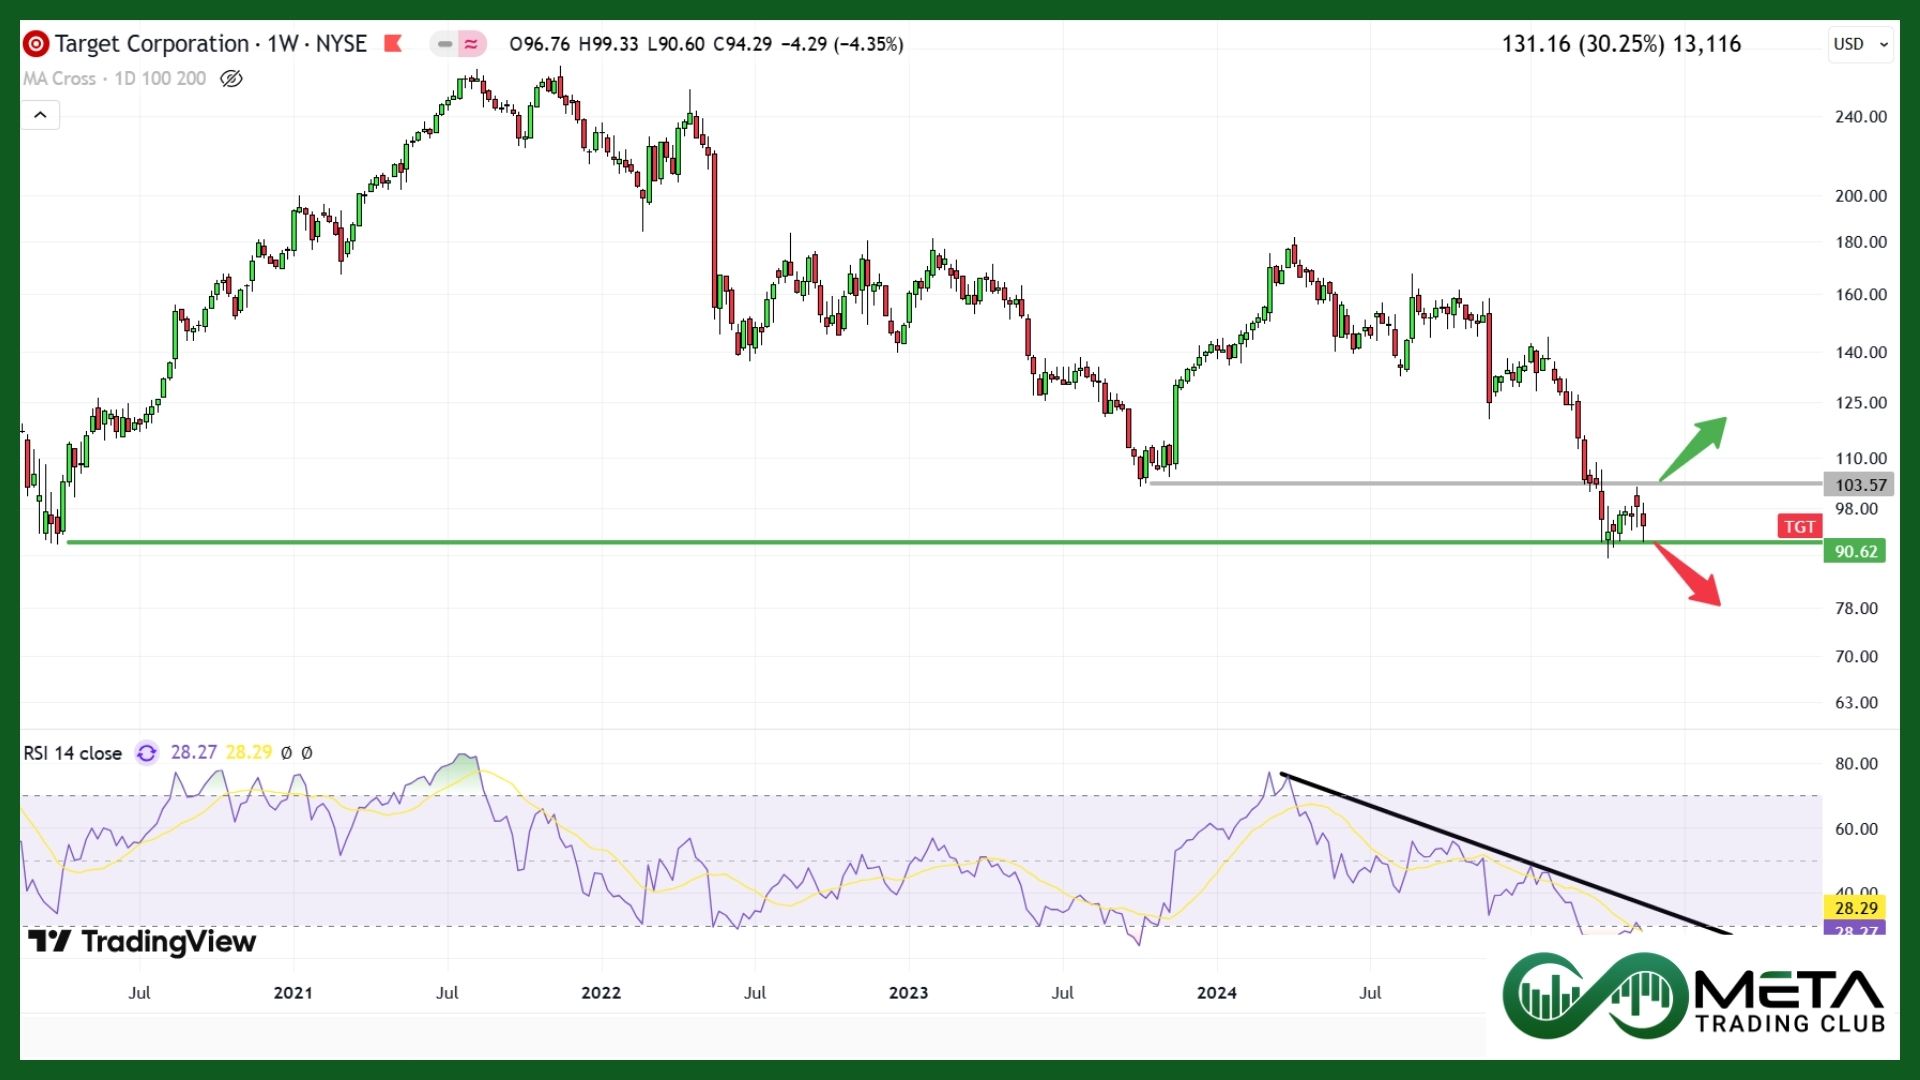Click the 103.57 grey price label
1920x1080 pixels.
(x=1860, y=485)
